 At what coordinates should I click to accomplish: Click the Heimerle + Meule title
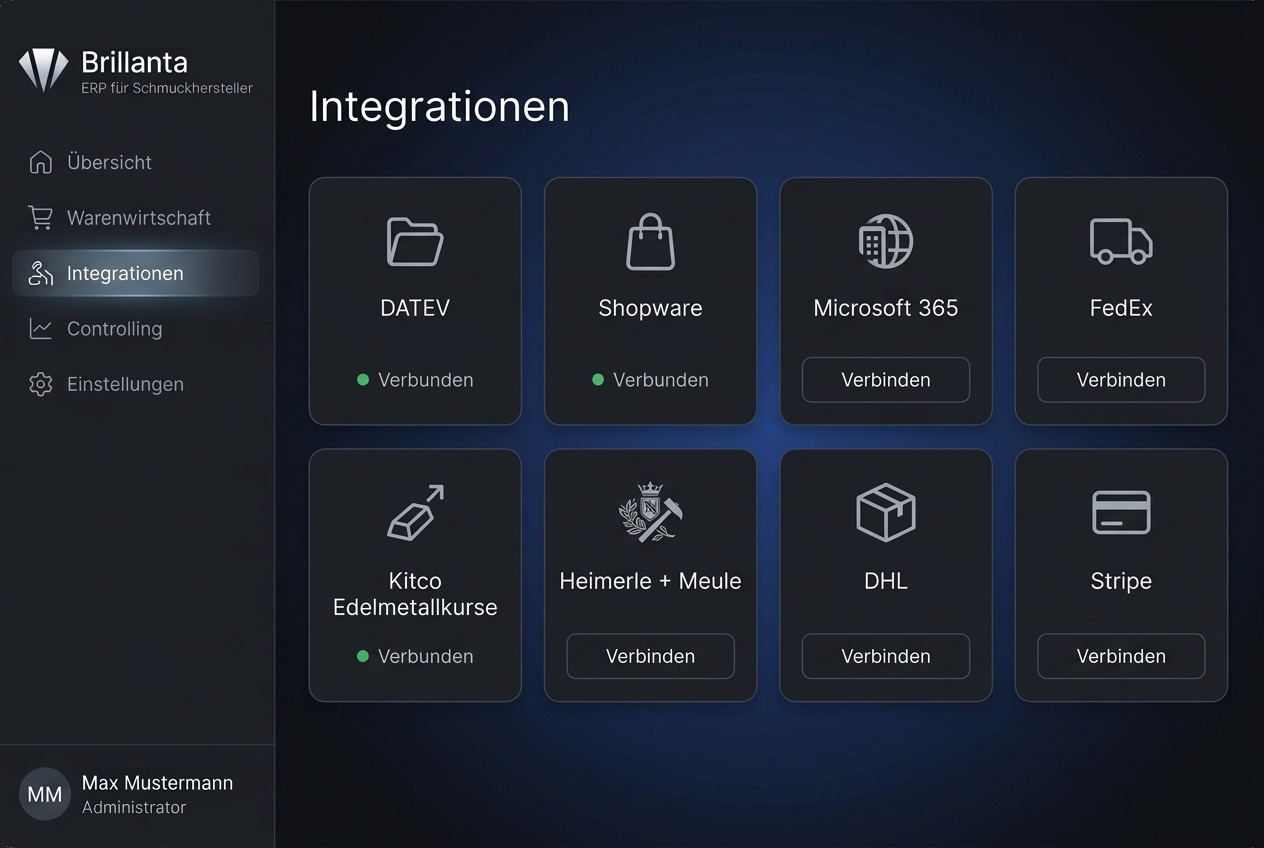tap(650, 581)
